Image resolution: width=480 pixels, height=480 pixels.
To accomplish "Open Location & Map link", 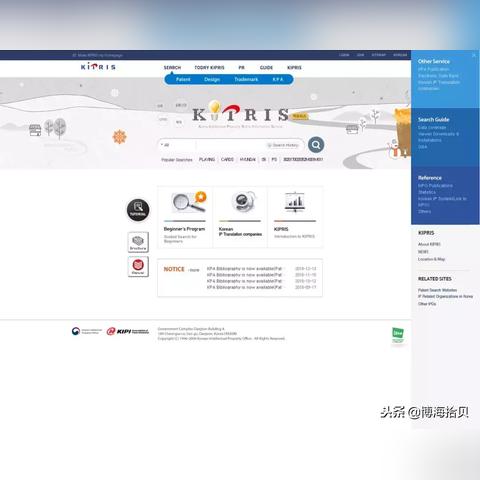I will (x=431, y=259).
